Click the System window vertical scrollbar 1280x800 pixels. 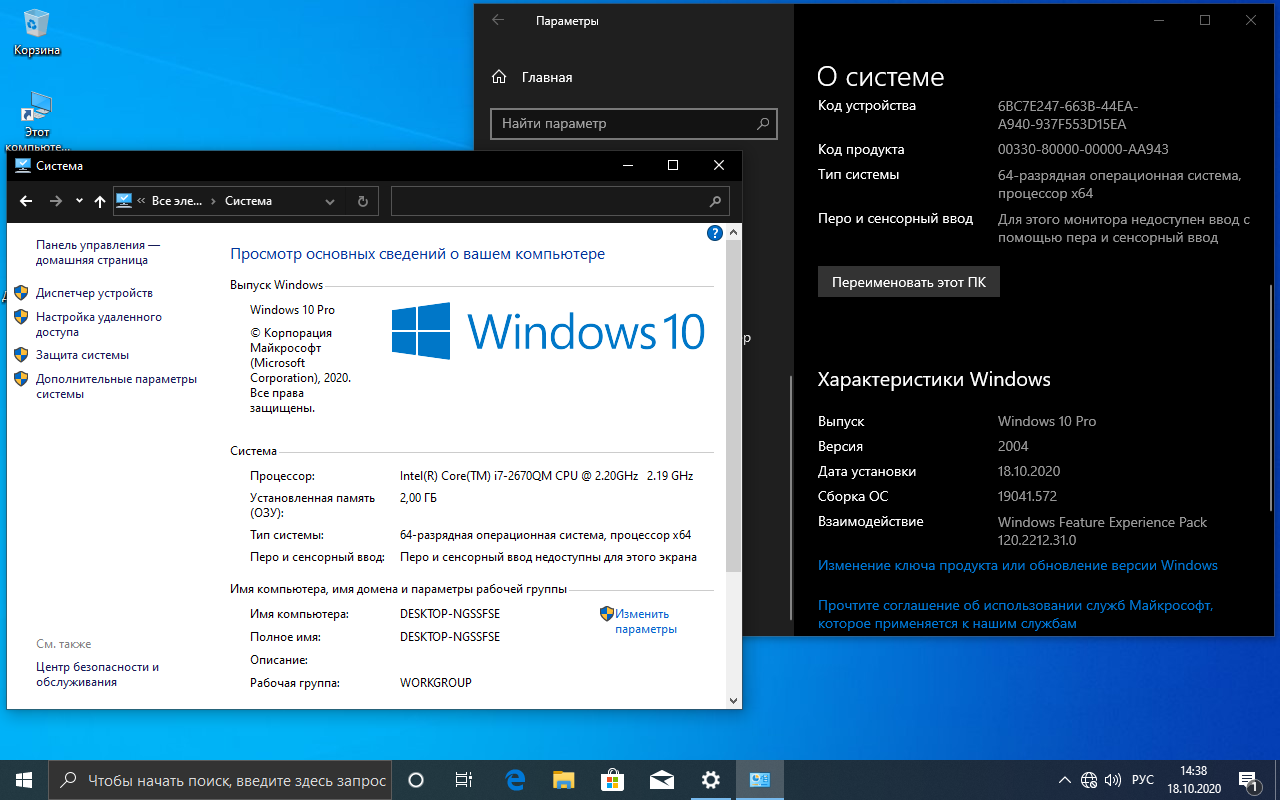pyautogui.click(x=734, y=405)
